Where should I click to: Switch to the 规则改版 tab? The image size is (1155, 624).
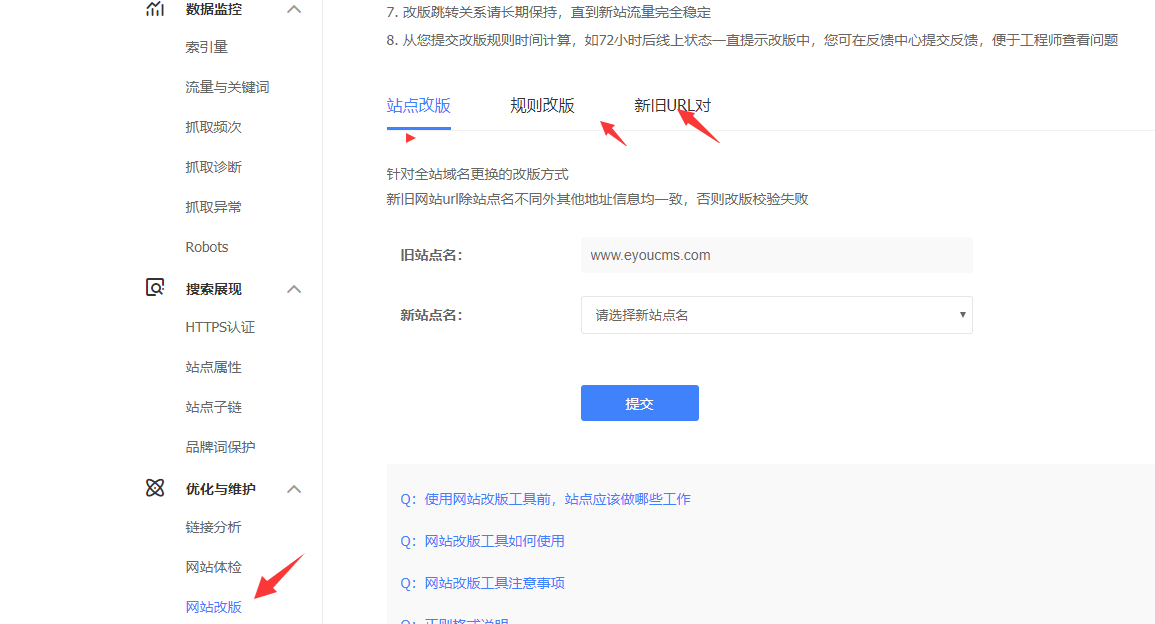click(x=542, y=106)
